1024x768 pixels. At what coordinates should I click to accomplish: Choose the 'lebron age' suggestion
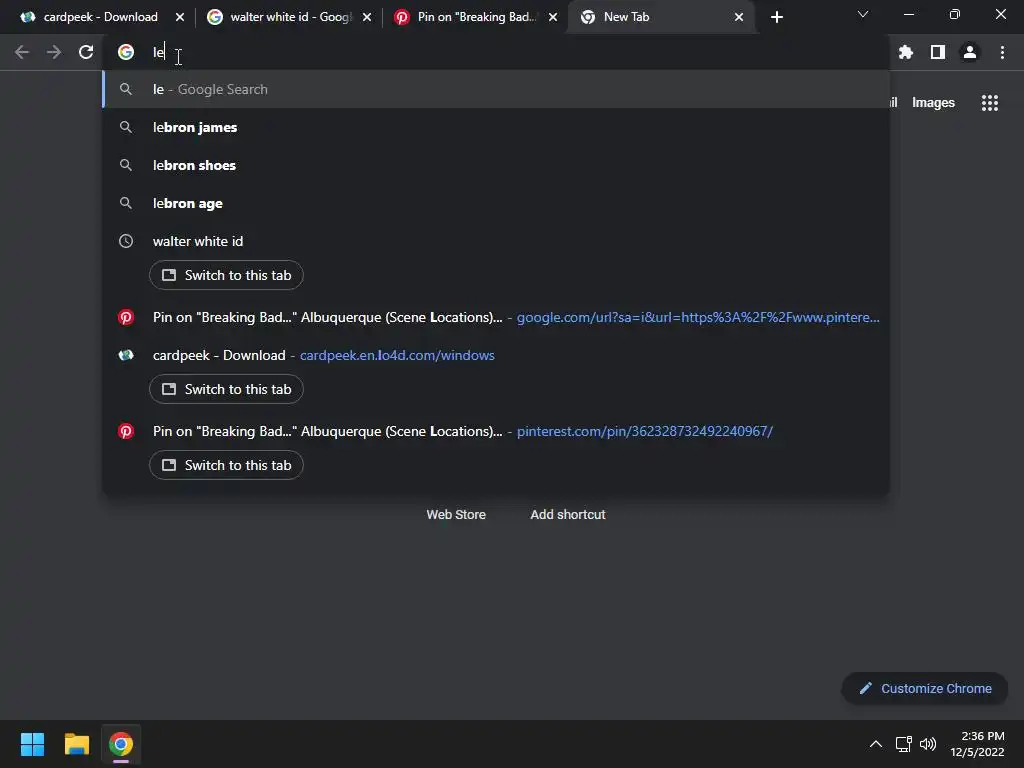(x=496, y=203)
